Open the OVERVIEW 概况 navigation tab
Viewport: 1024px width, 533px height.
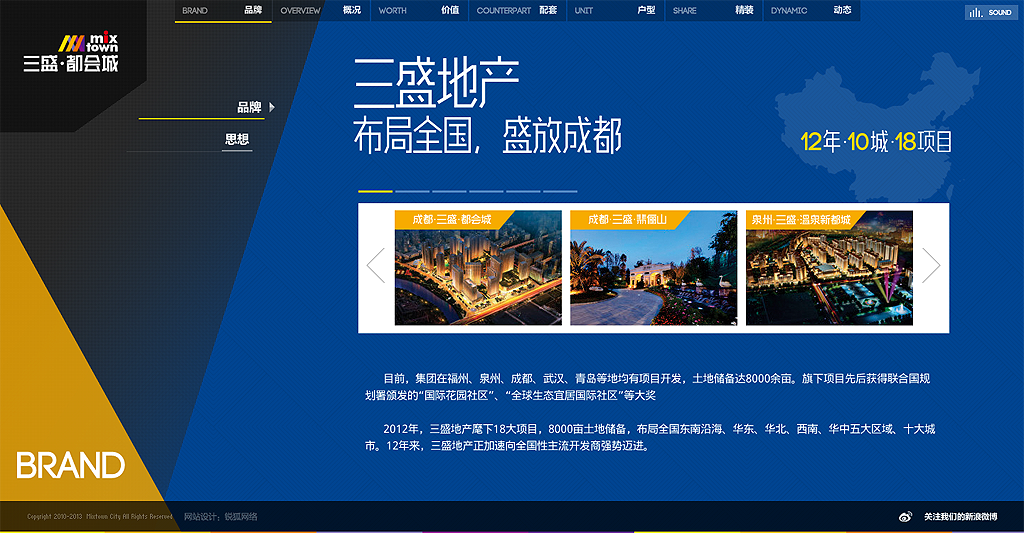click(320, 11)
